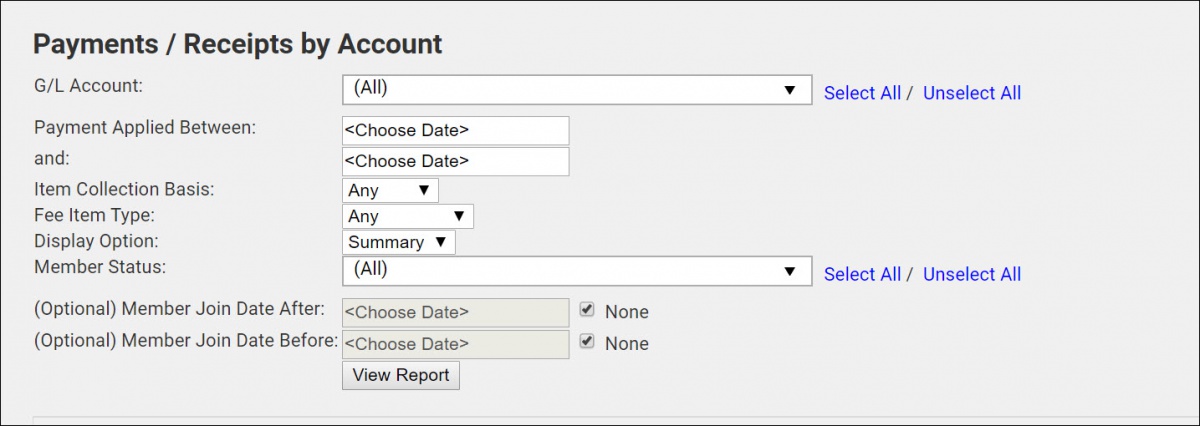
Task: Click Unselect All link for Member Status
Action: pyautogui.click(x=971, y=274)
